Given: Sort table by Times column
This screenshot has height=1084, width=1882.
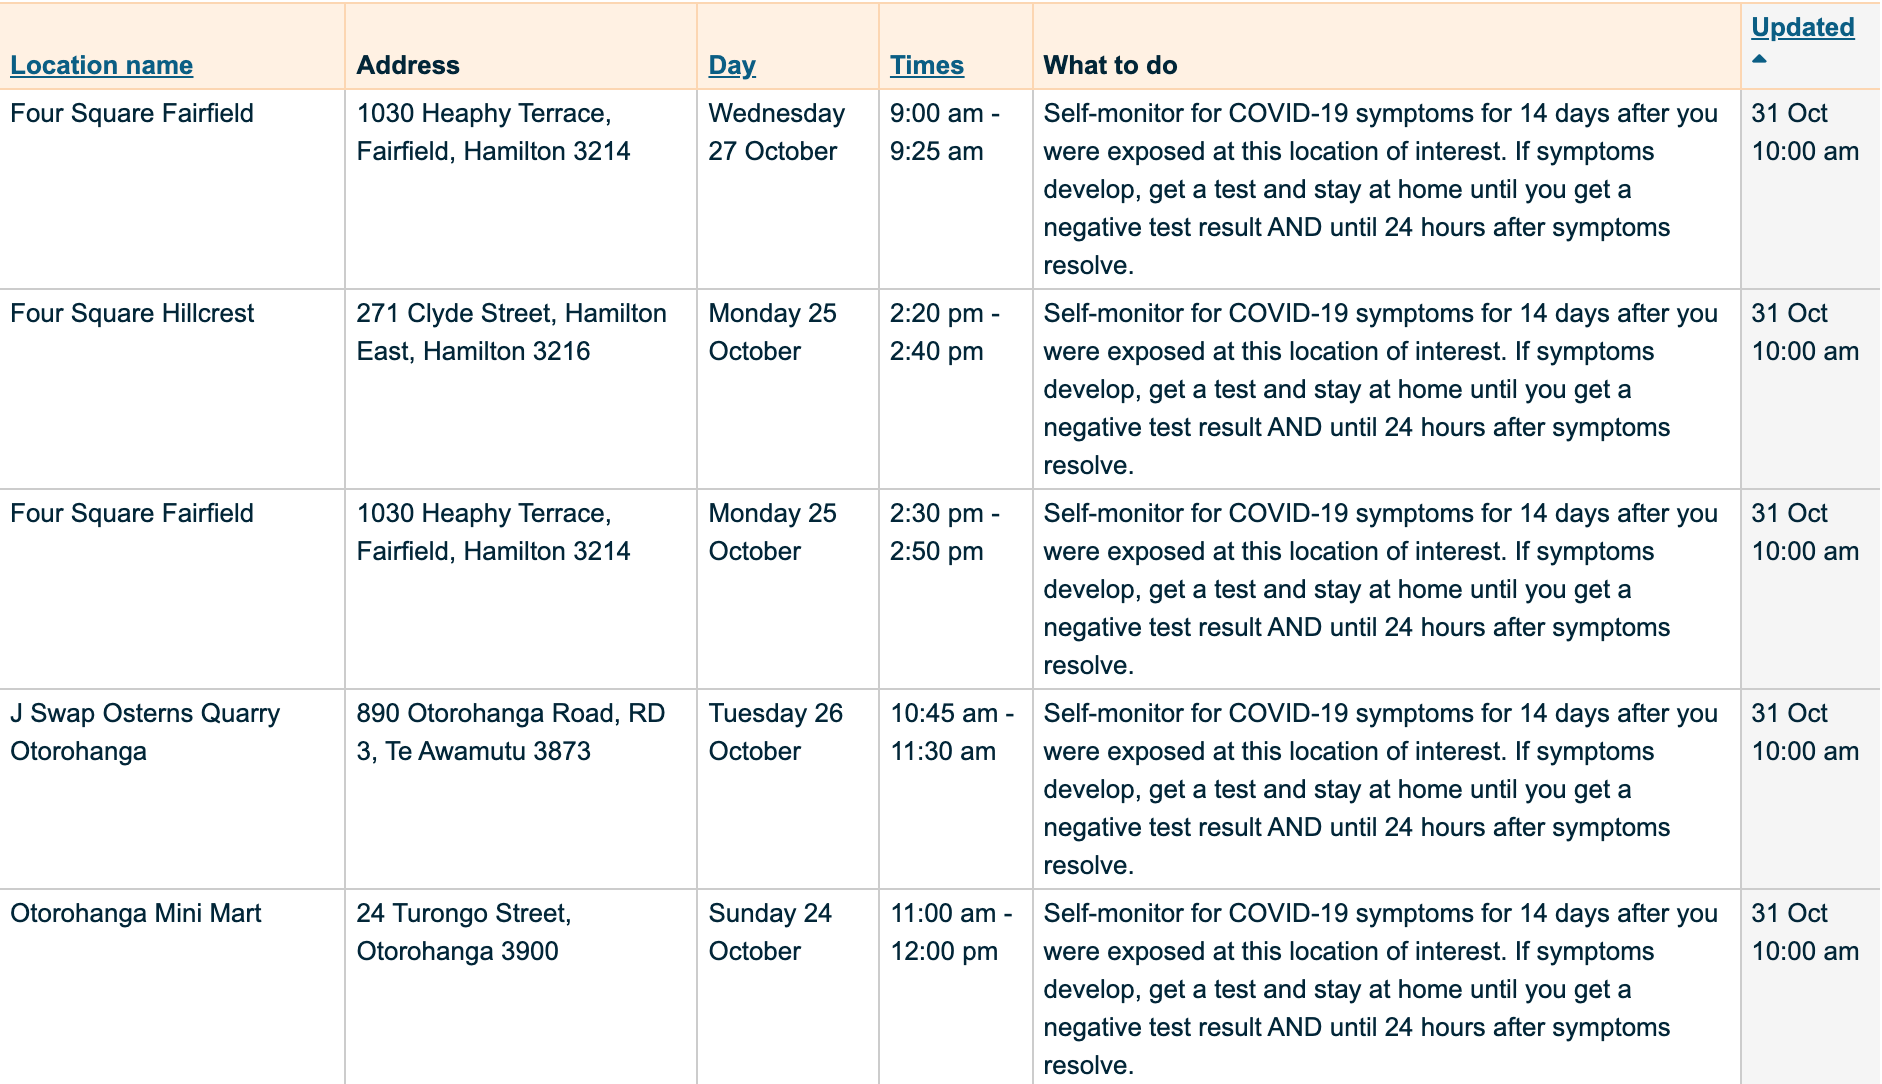Looking at the screenshot, I should pyautogui.click(x=926, y=65).
